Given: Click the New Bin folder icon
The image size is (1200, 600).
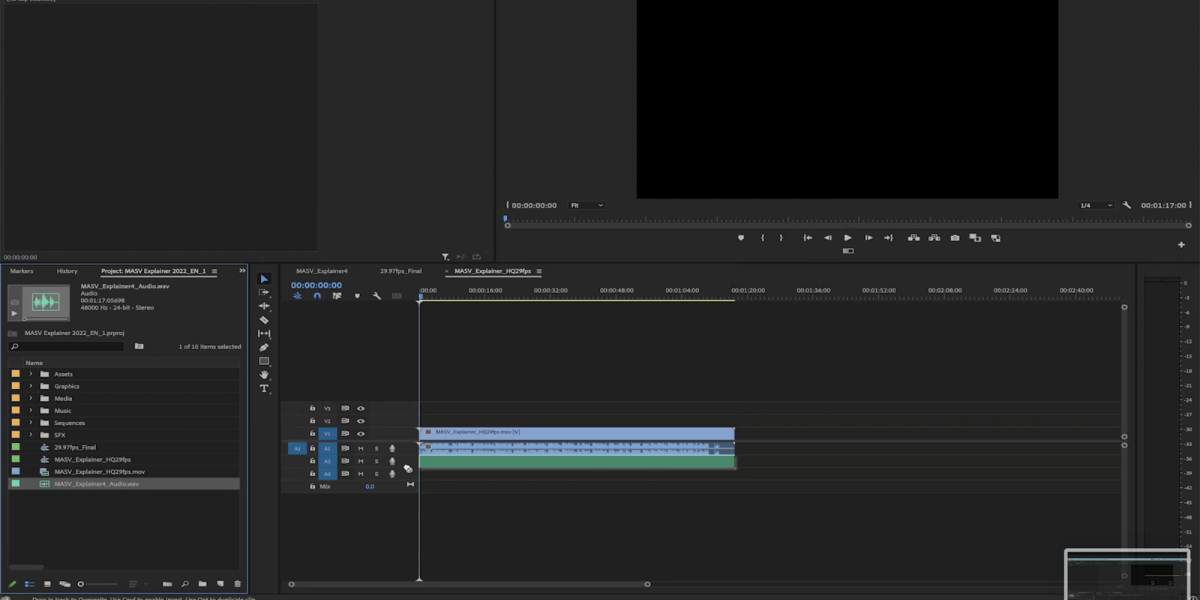Looking at the screenshot, I should [202, 584].
